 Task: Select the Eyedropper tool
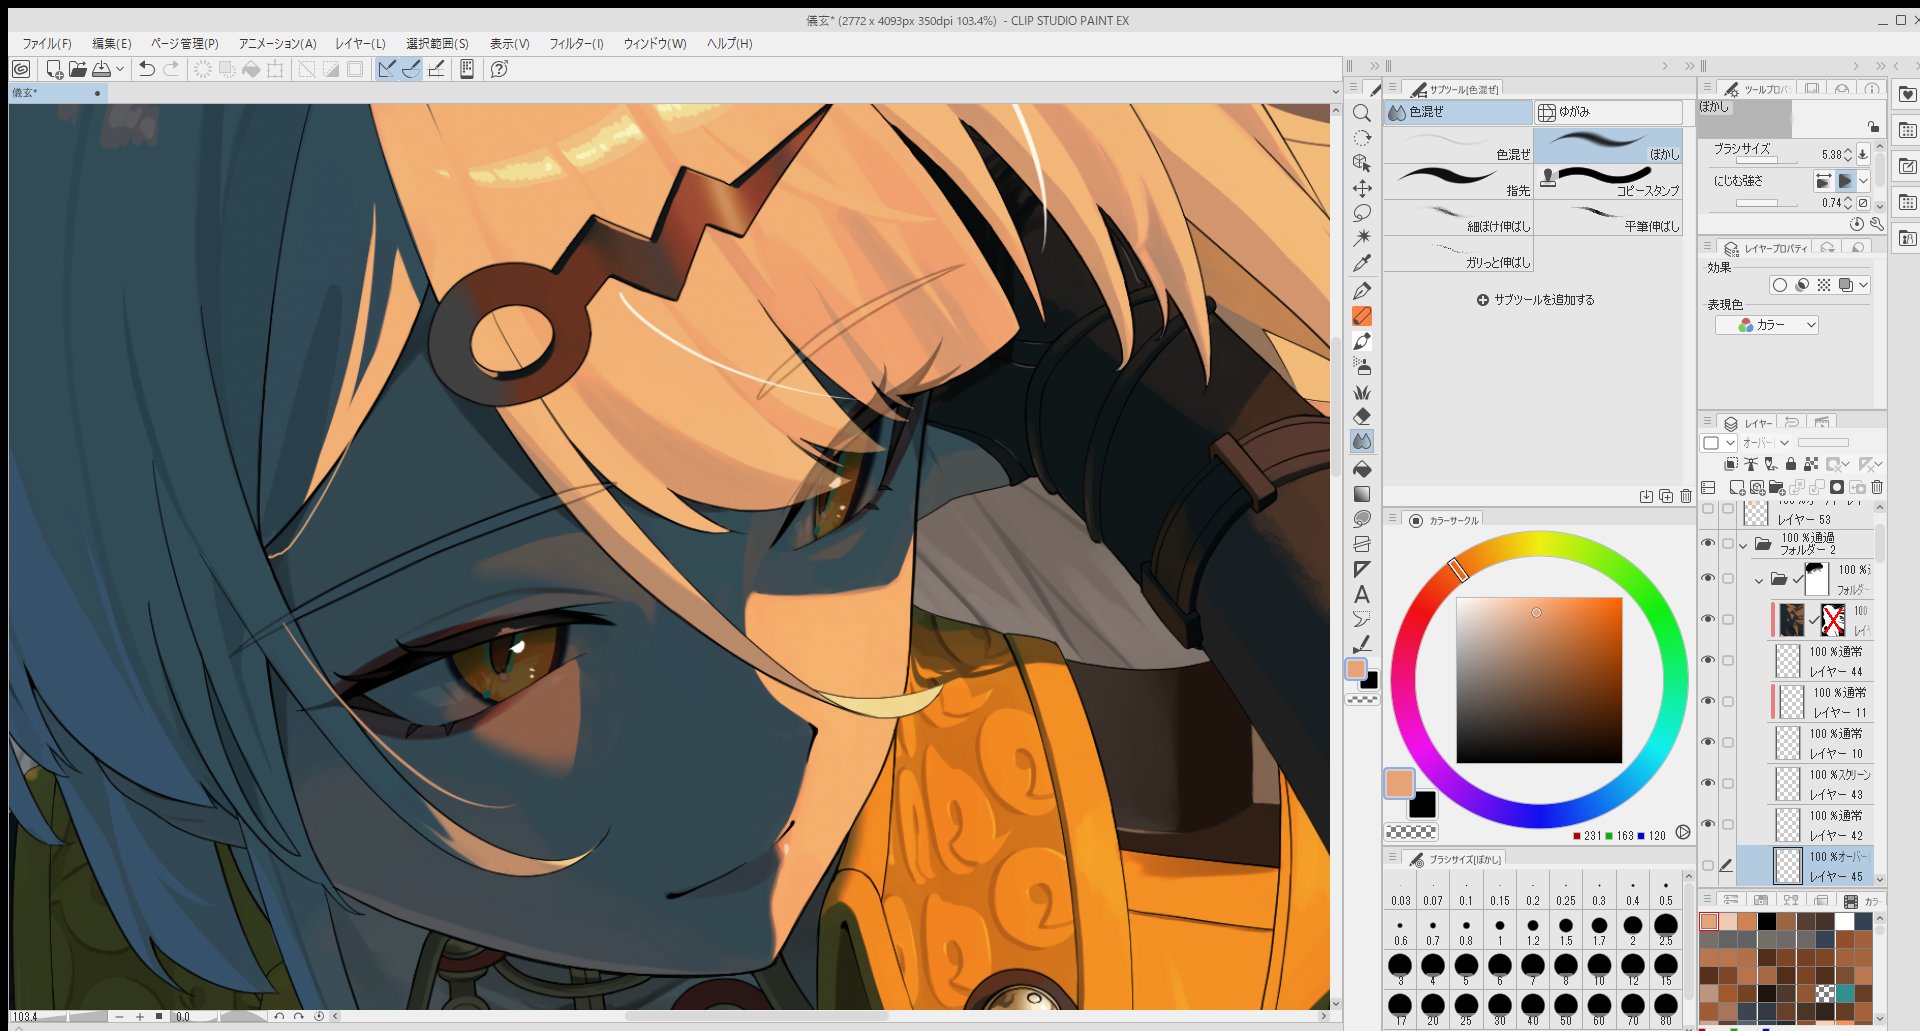[x=1361, y=264]
